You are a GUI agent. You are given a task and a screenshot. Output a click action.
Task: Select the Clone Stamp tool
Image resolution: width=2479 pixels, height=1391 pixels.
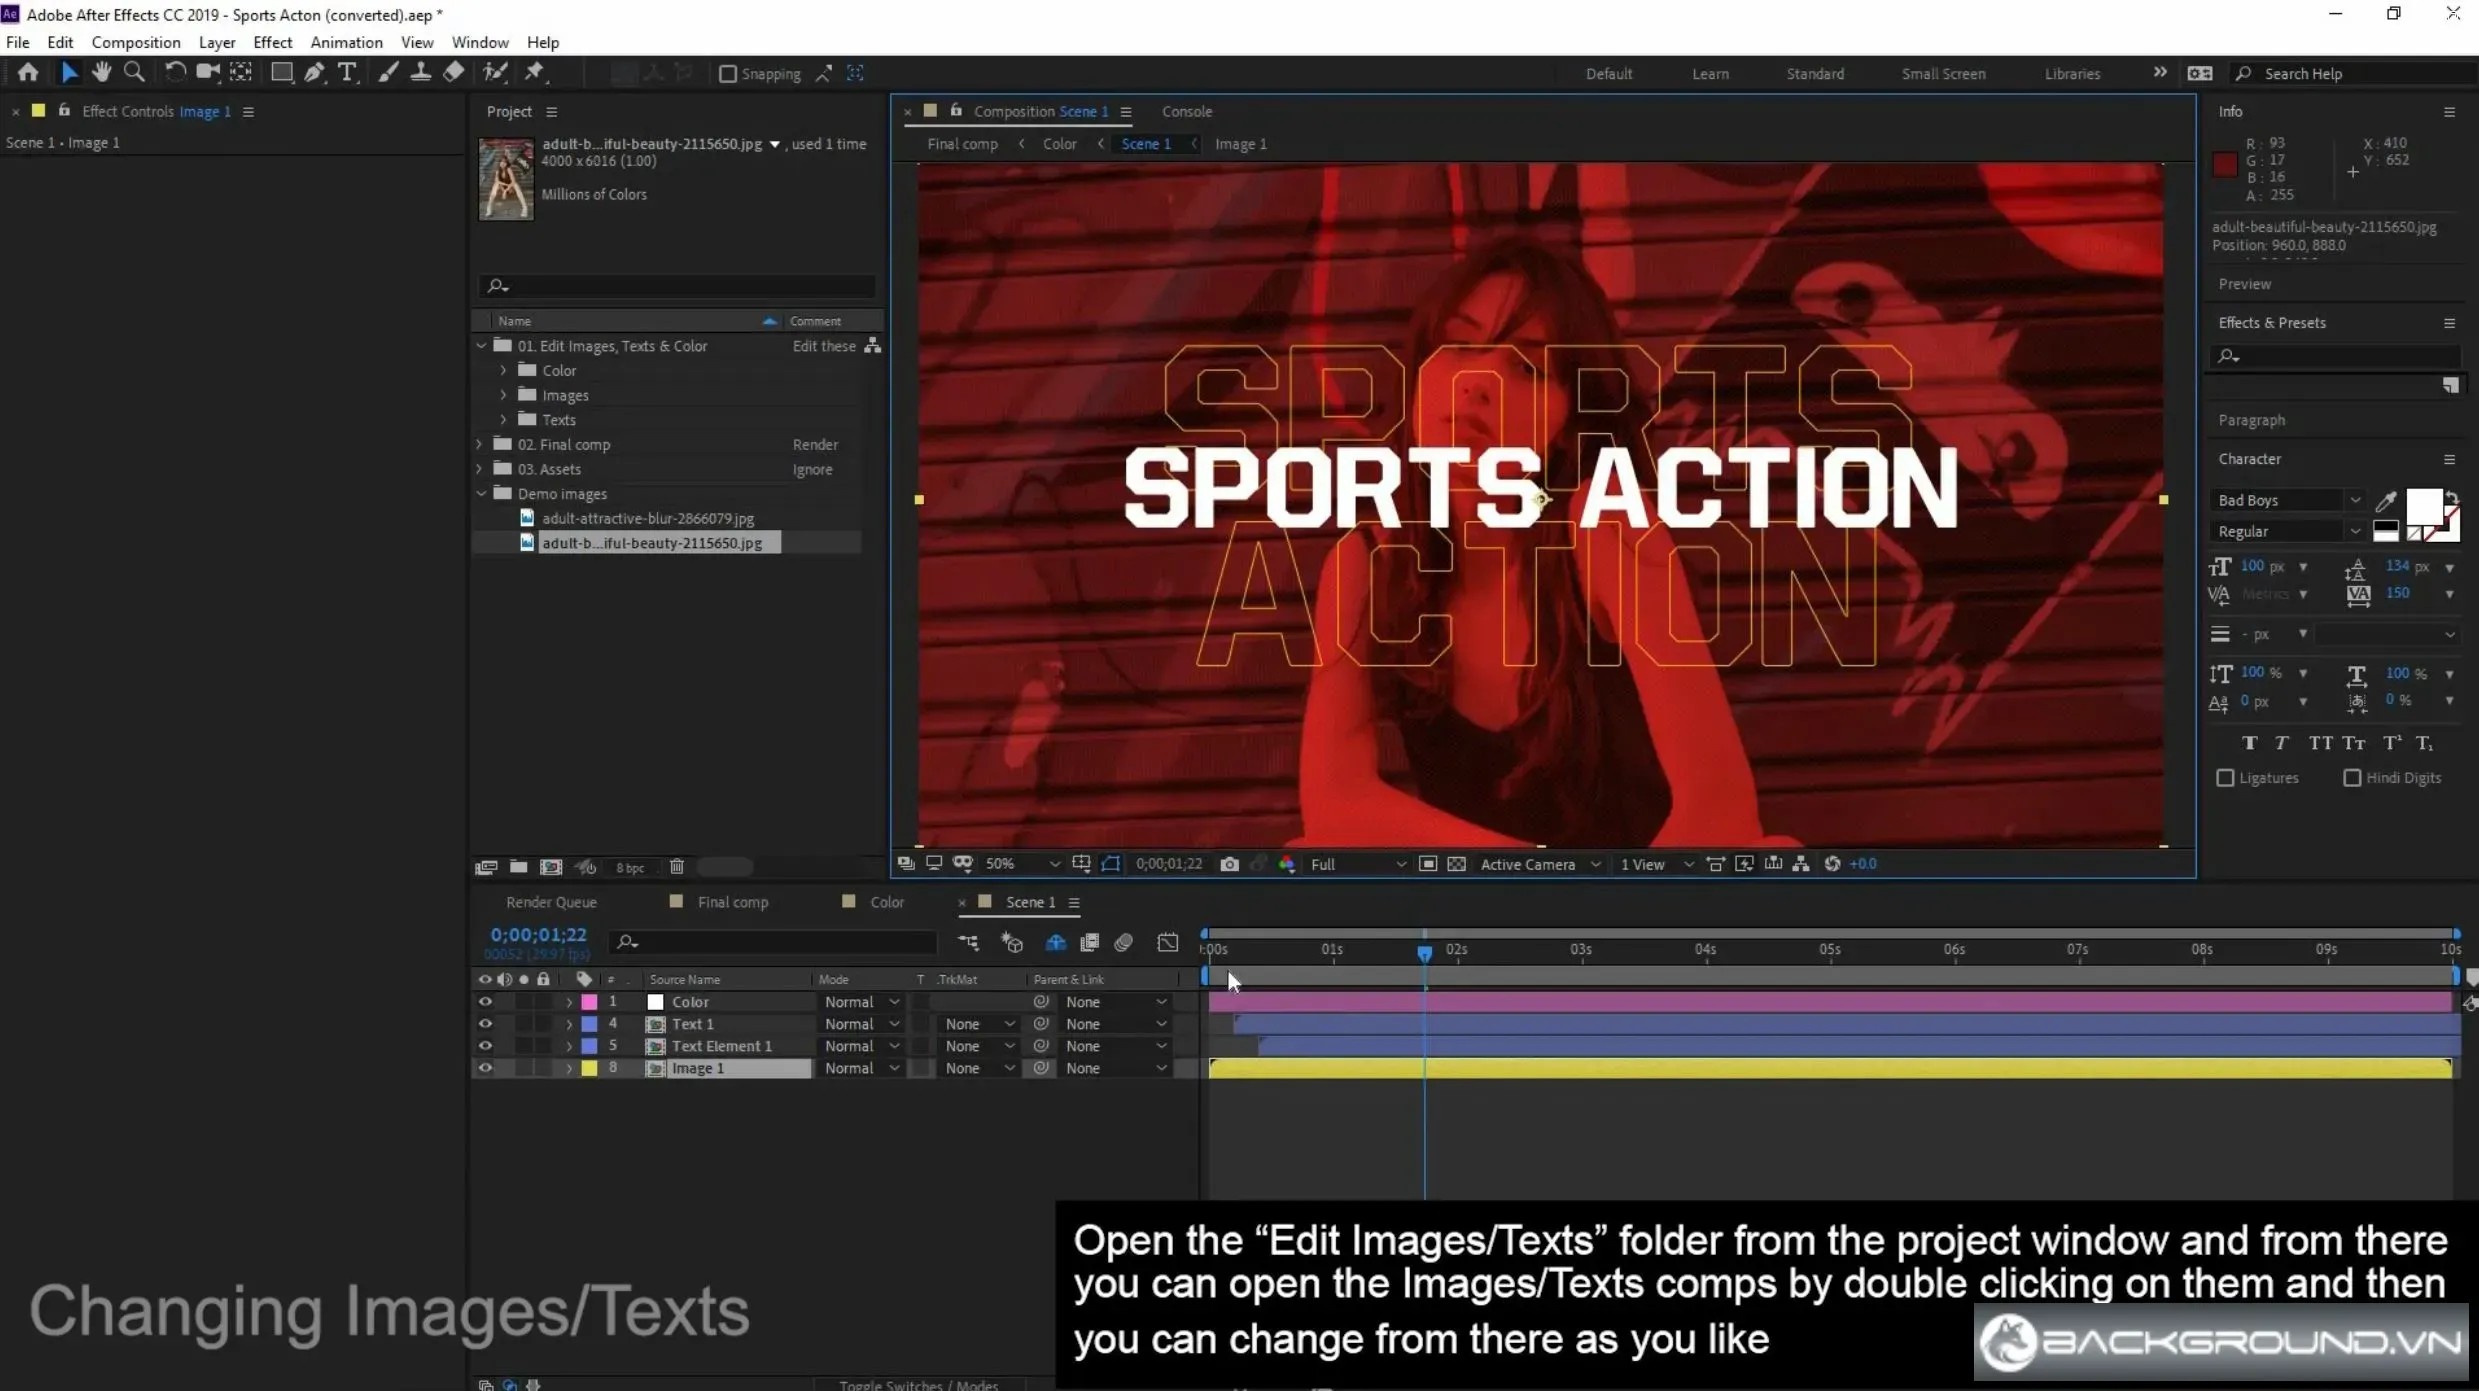coord(421,72)
